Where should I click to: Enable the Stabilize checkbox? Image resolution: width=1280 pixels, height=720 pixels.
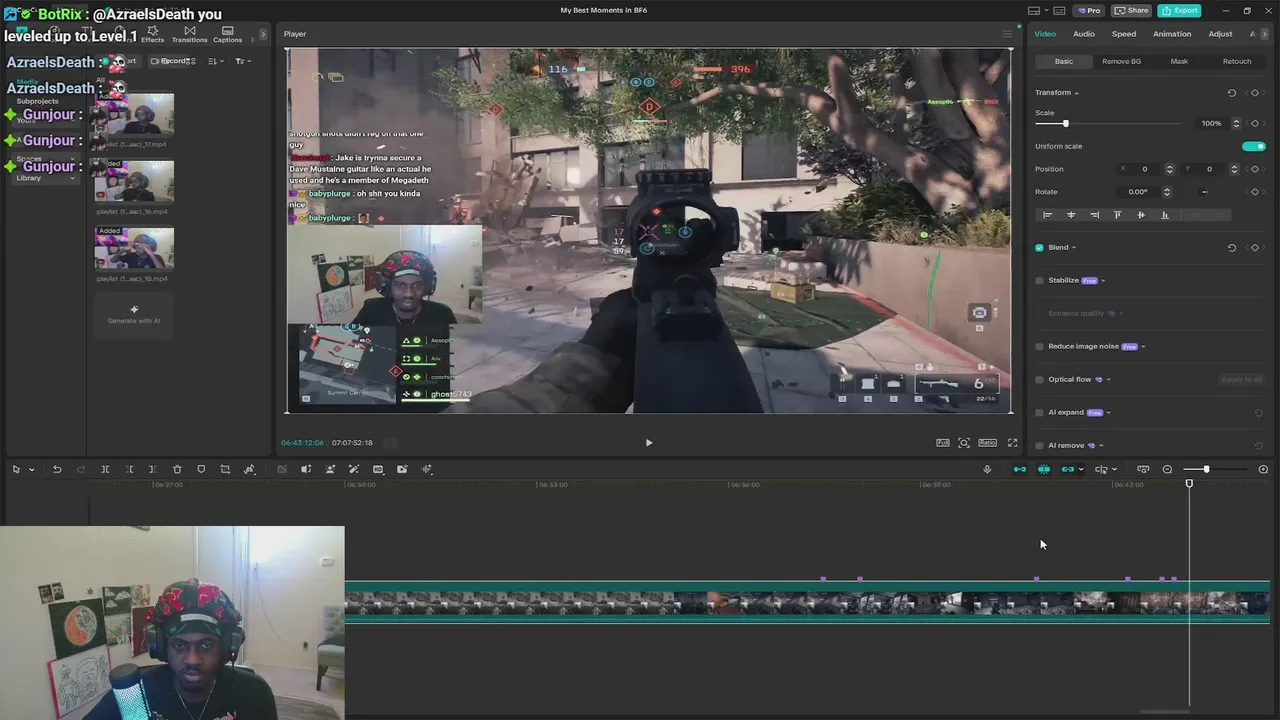click(x=1039, y=281)
